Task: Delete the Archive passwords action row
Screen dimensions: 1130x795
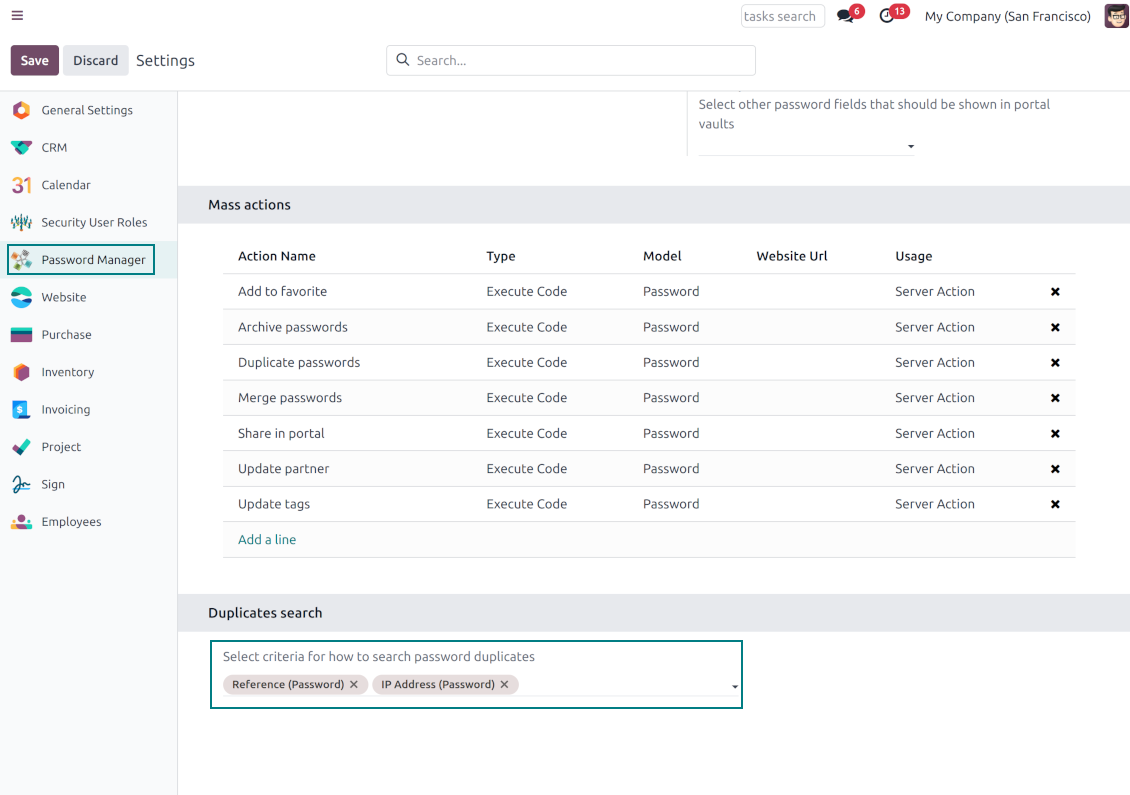Action: (1055, 327)
